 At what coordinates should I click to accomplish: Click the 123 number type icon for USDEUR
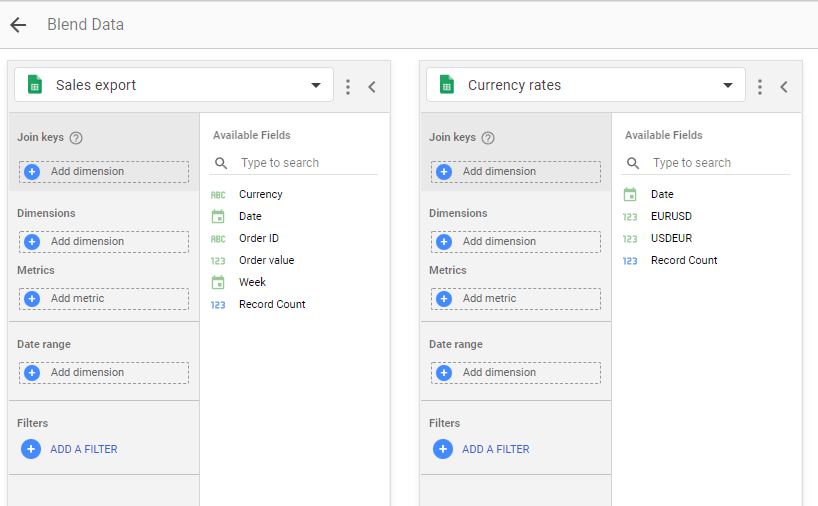[630, 239]
